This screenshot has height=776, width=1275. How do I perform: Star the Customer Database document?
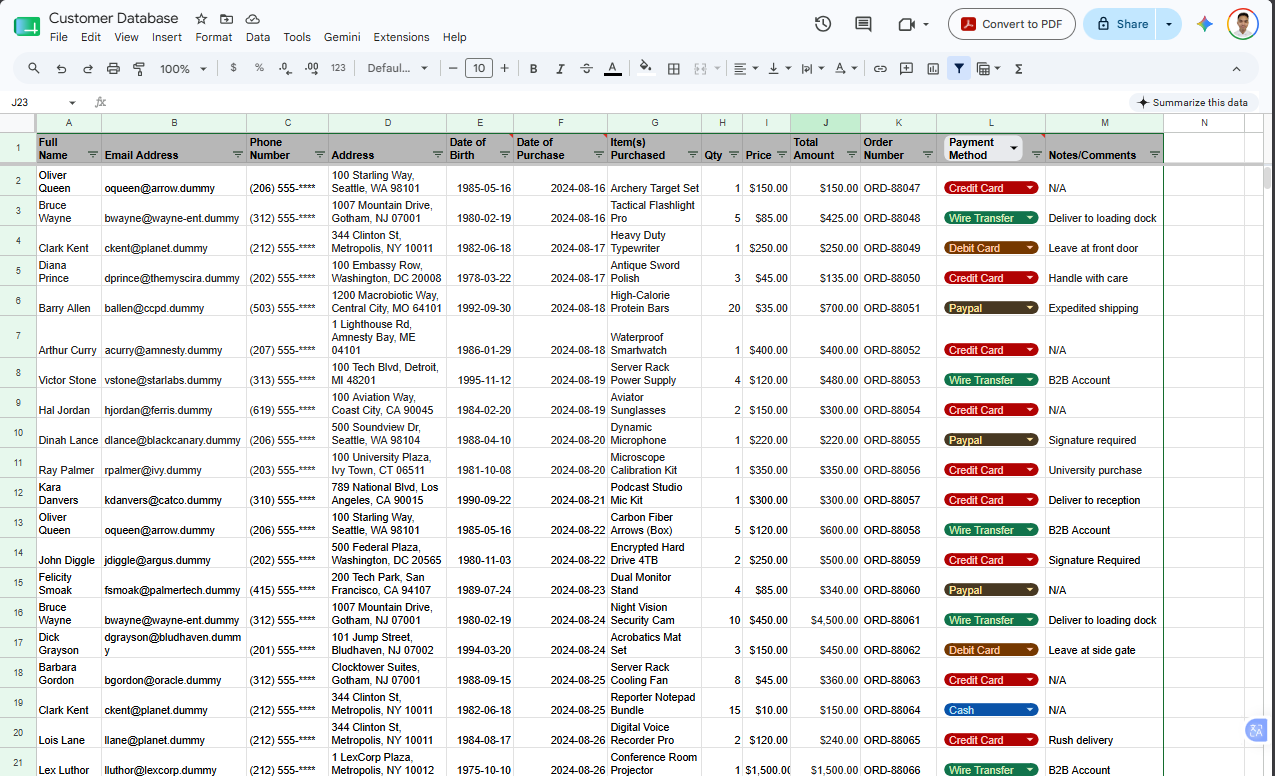[201, 19]
